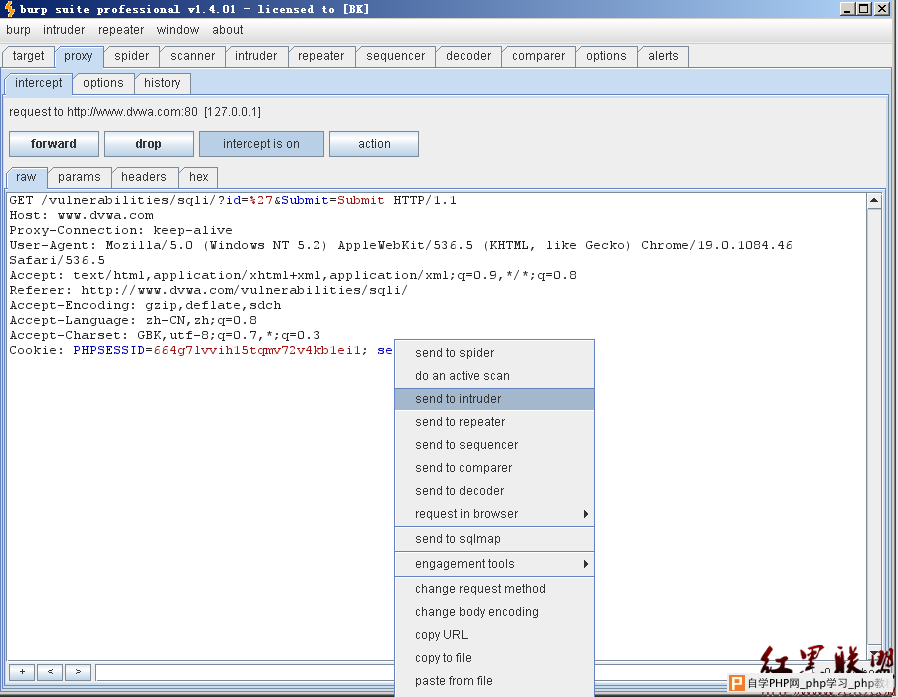Screen dimensions: 898x697
Task: Open the window menu
Action: (178, 30)
